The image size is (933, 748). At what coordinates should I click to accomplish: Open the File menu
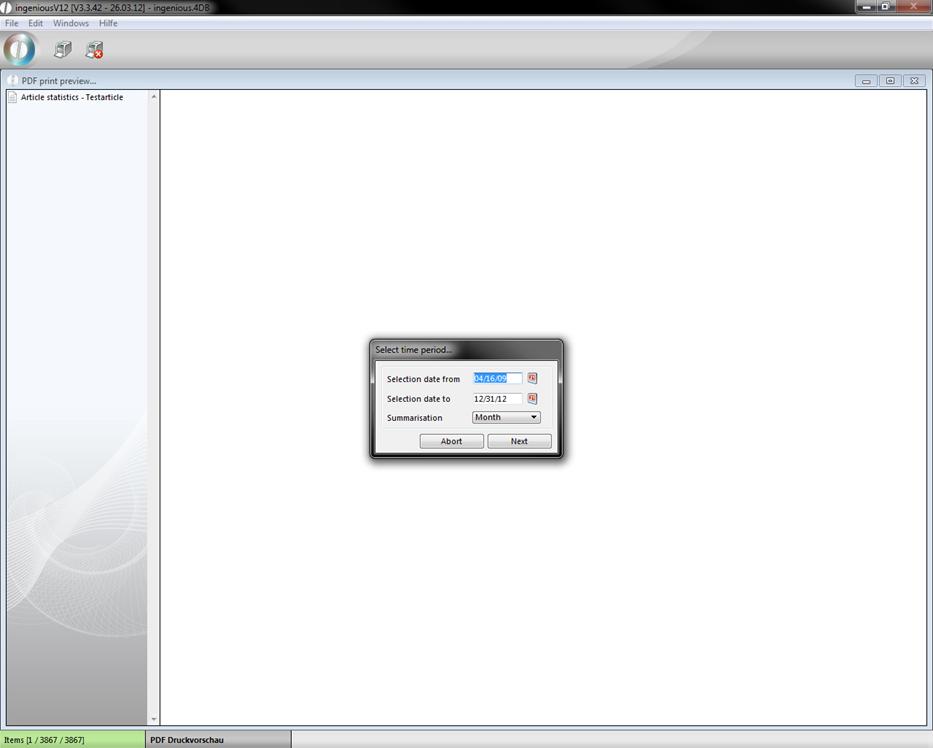click(12, 23)
